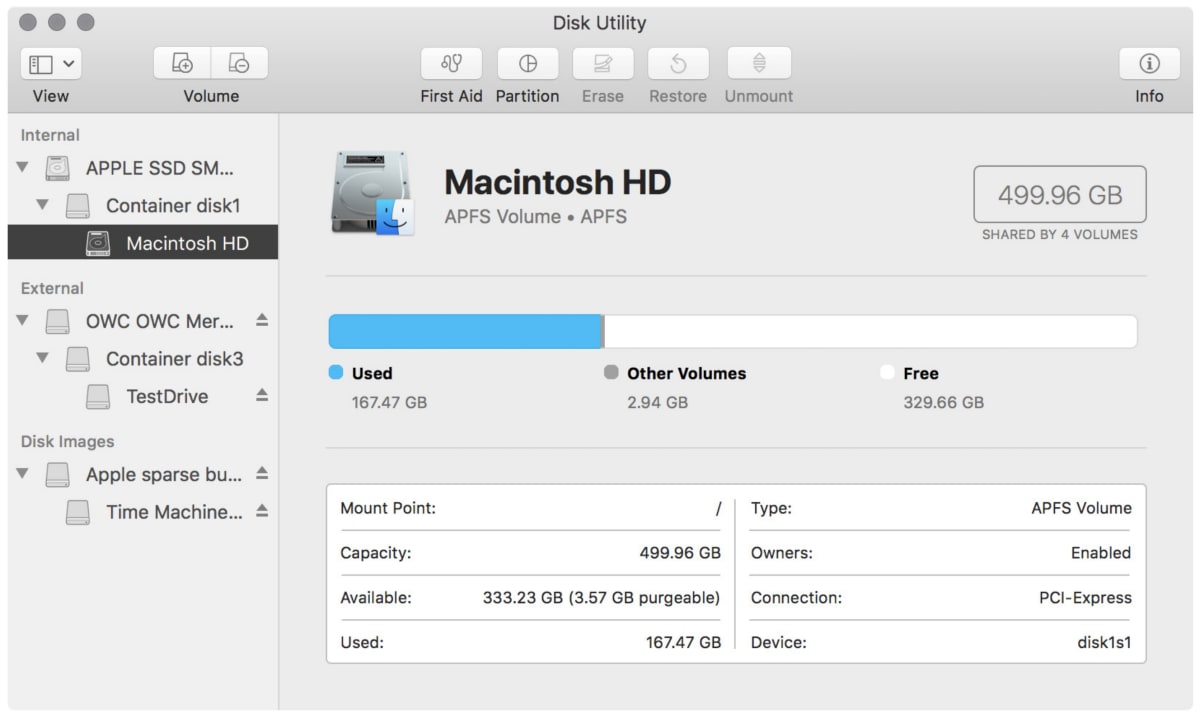Select the Restore toolbar icon
The image size is (1200, 717).
point(677,63)
